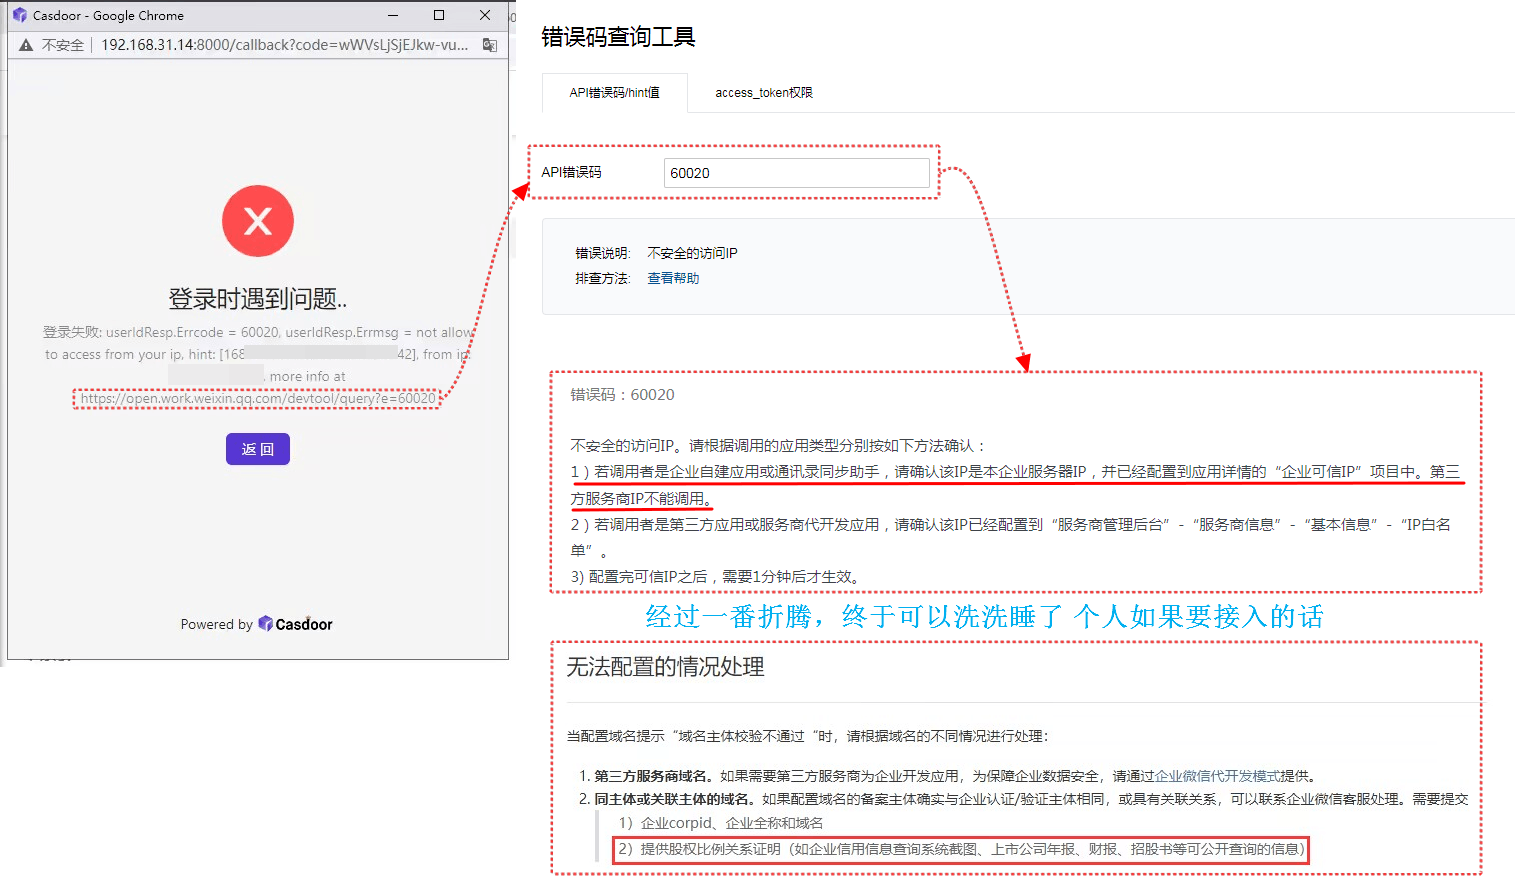Click the Chrome address bar to edit the URL

tap(280, 44)
